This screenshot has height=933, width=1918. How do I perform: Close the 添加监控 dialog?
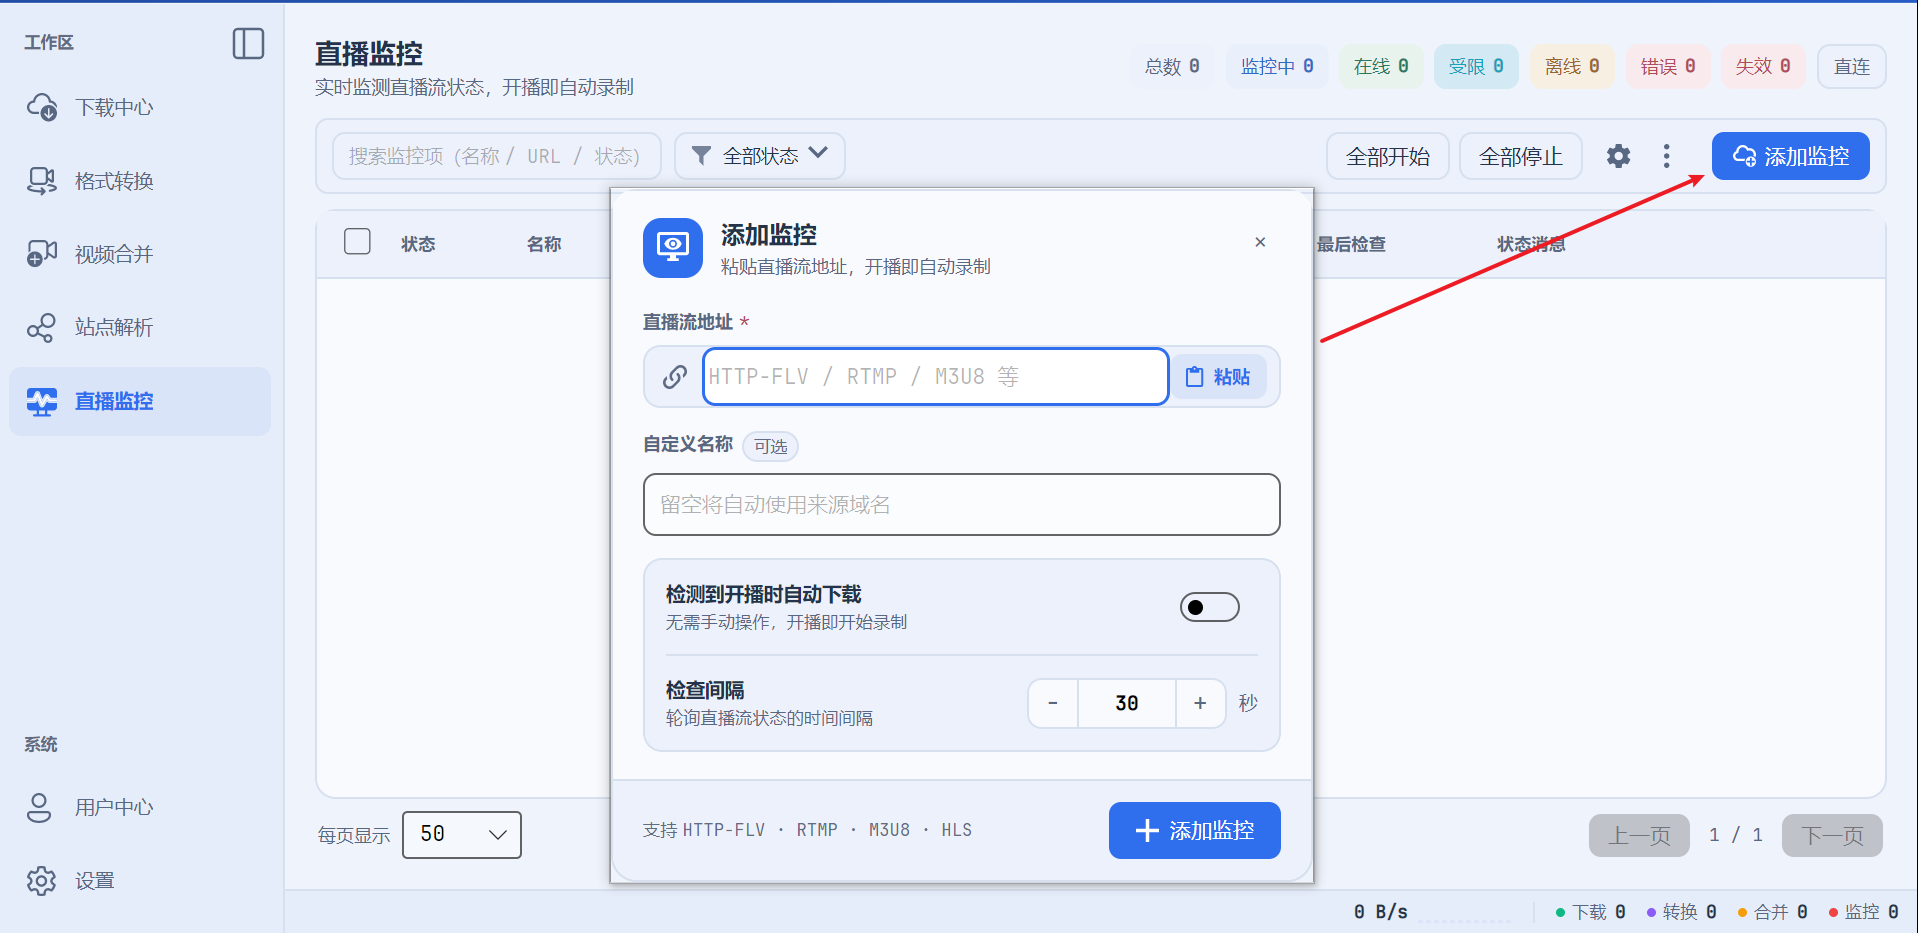(x=1260, y=242)
